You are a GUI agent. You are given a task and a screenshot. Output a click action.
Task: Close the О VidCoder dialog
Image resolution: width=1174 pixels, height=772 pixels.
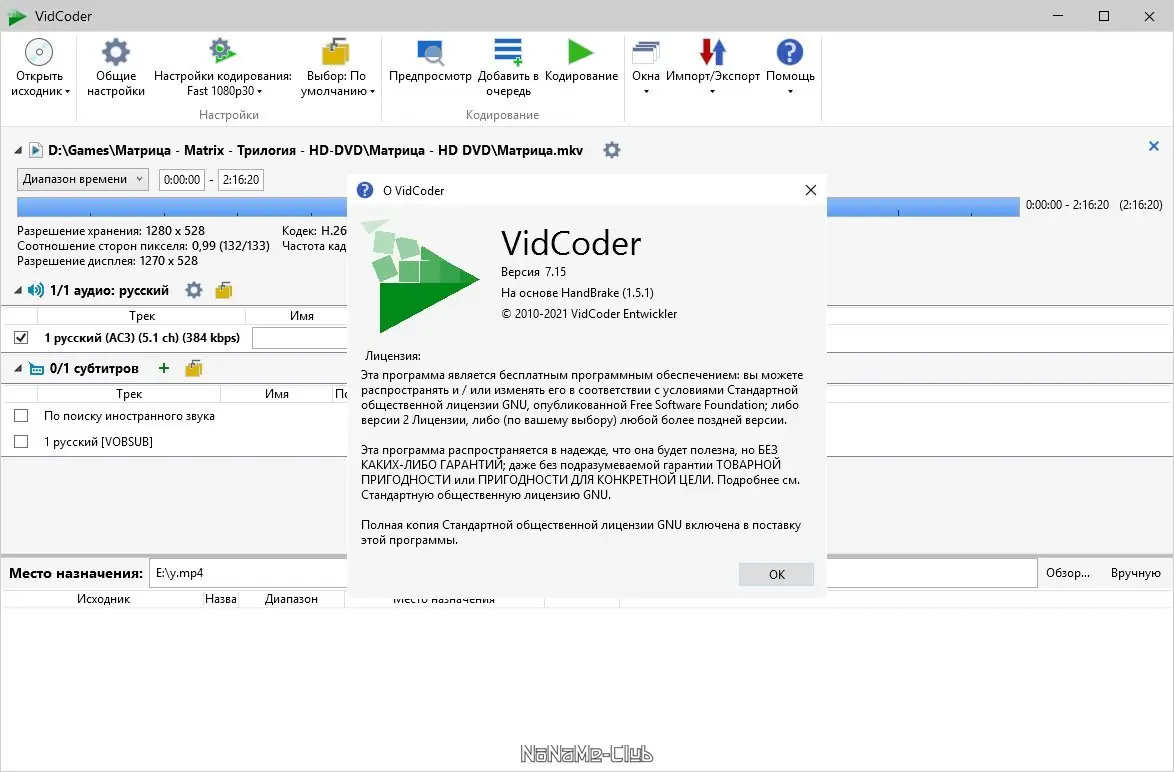coord(811,190)
